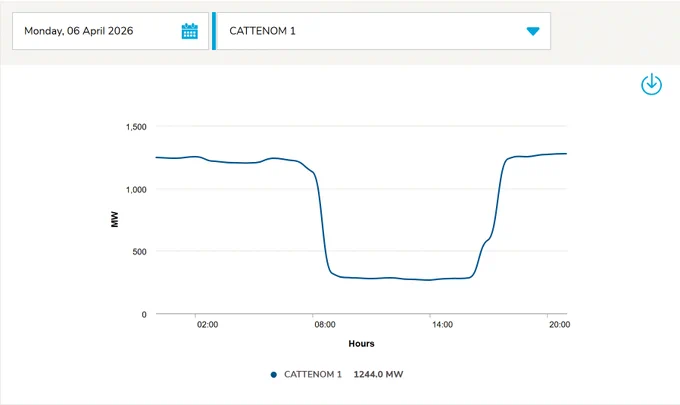Screen dimensions: 680x405
Task: Open the calendar date picker icon
Action: (190, 31)
